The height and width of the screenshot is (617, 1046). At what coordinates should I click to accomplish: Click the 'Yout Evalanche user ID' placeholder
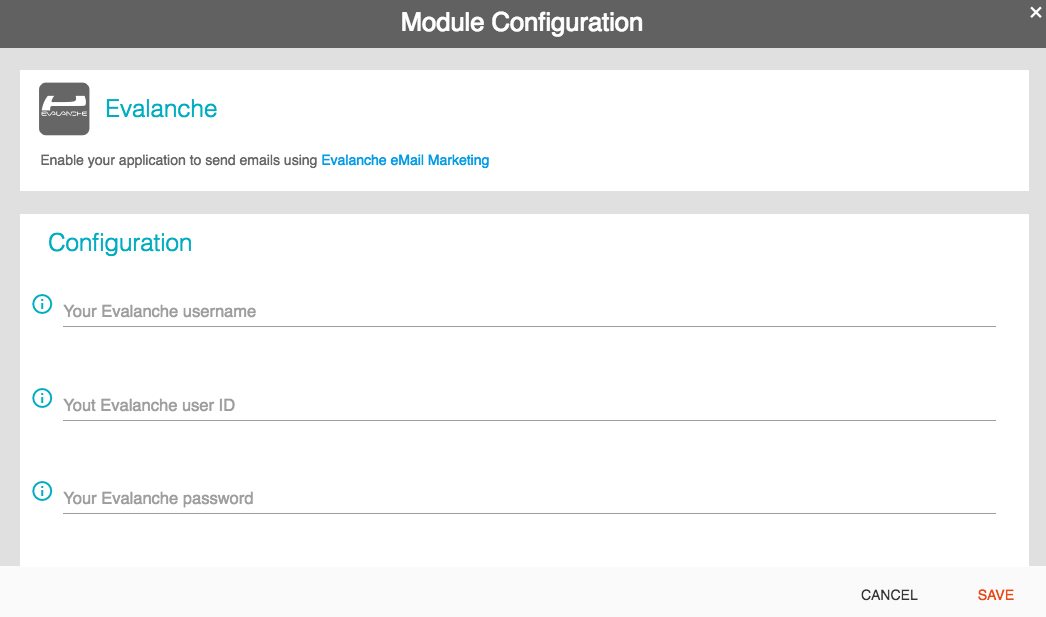pyautogui.click(x=149, y=405)
